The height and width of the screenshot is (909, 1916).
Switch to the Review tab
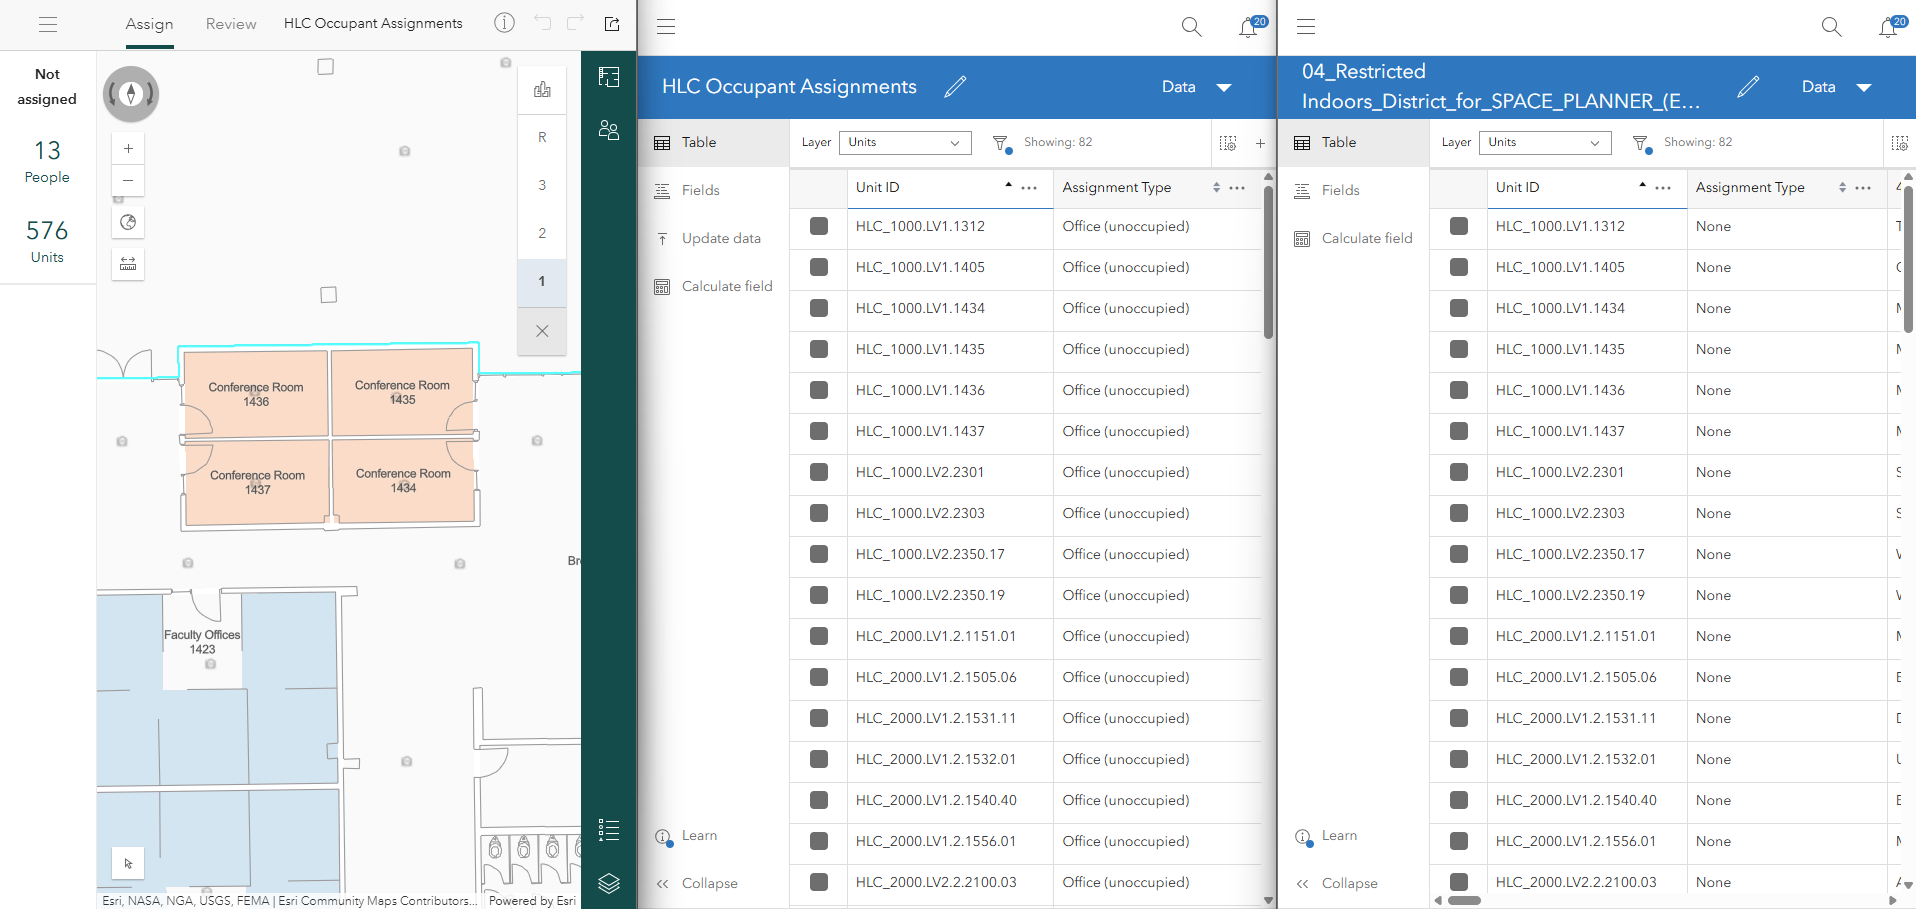pyautogui.click(x=231, y=24)
